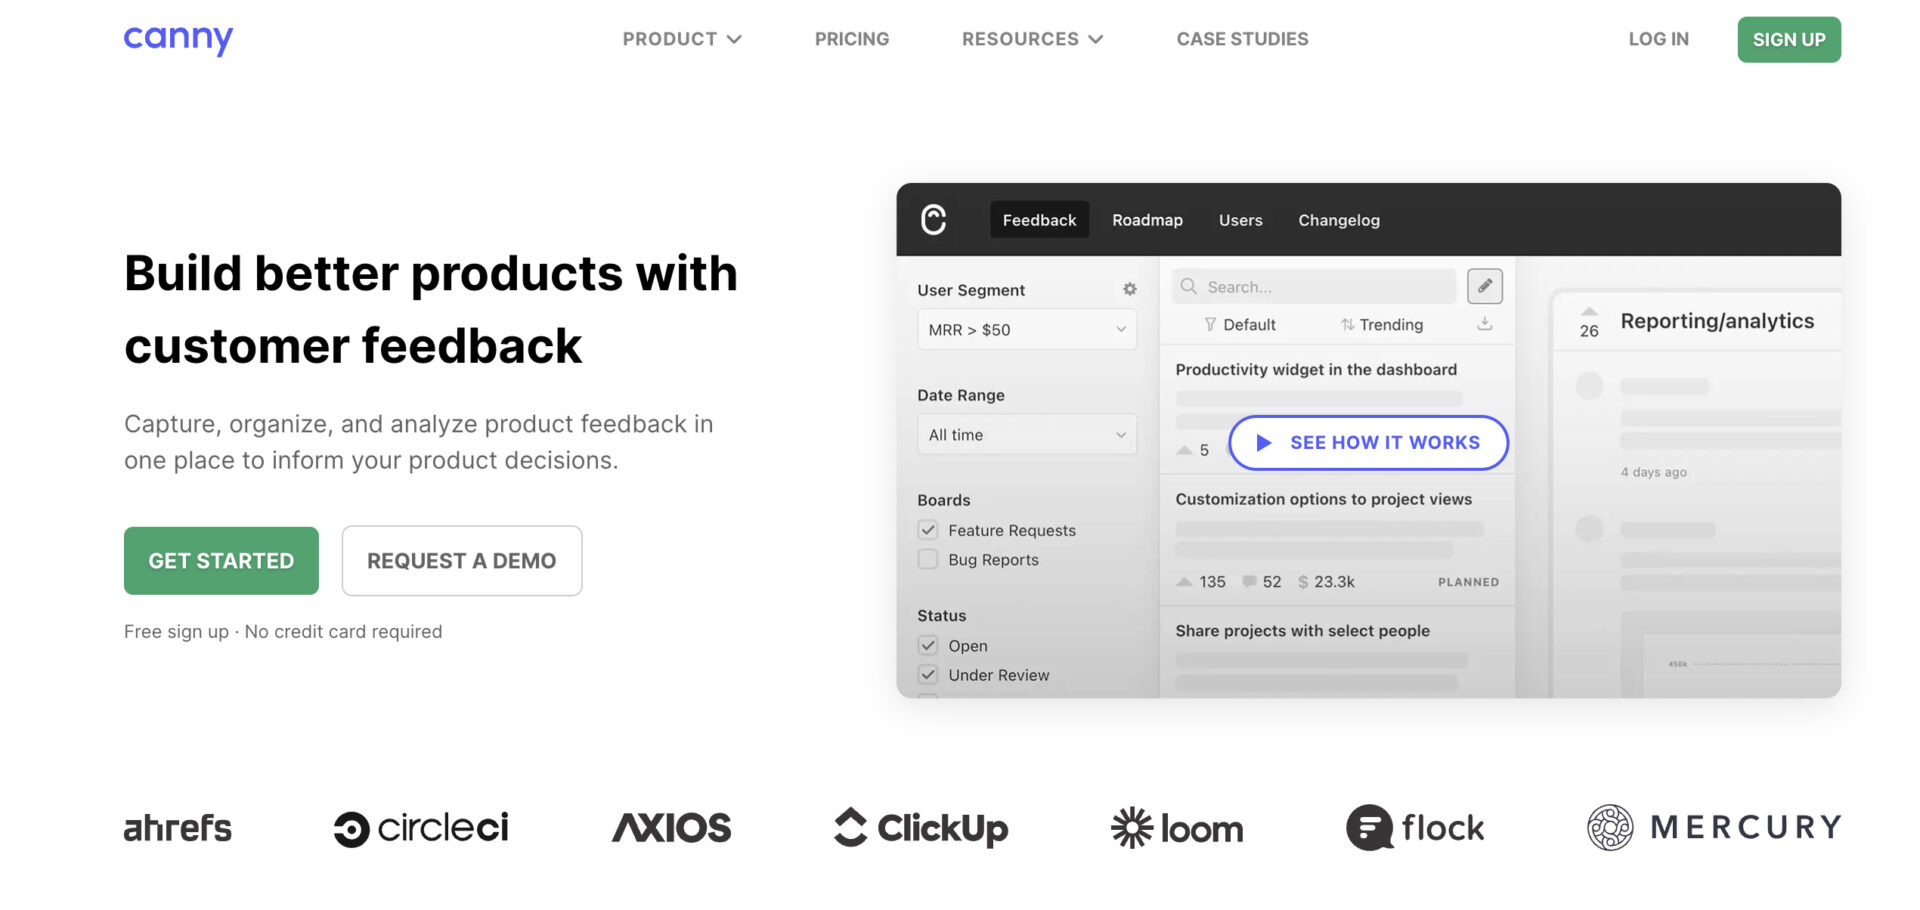This screenshot has height=910, width=1920.
Task: Expand the All time date range dropdown
Action: pyautogui.click(x=1026, y=434)
